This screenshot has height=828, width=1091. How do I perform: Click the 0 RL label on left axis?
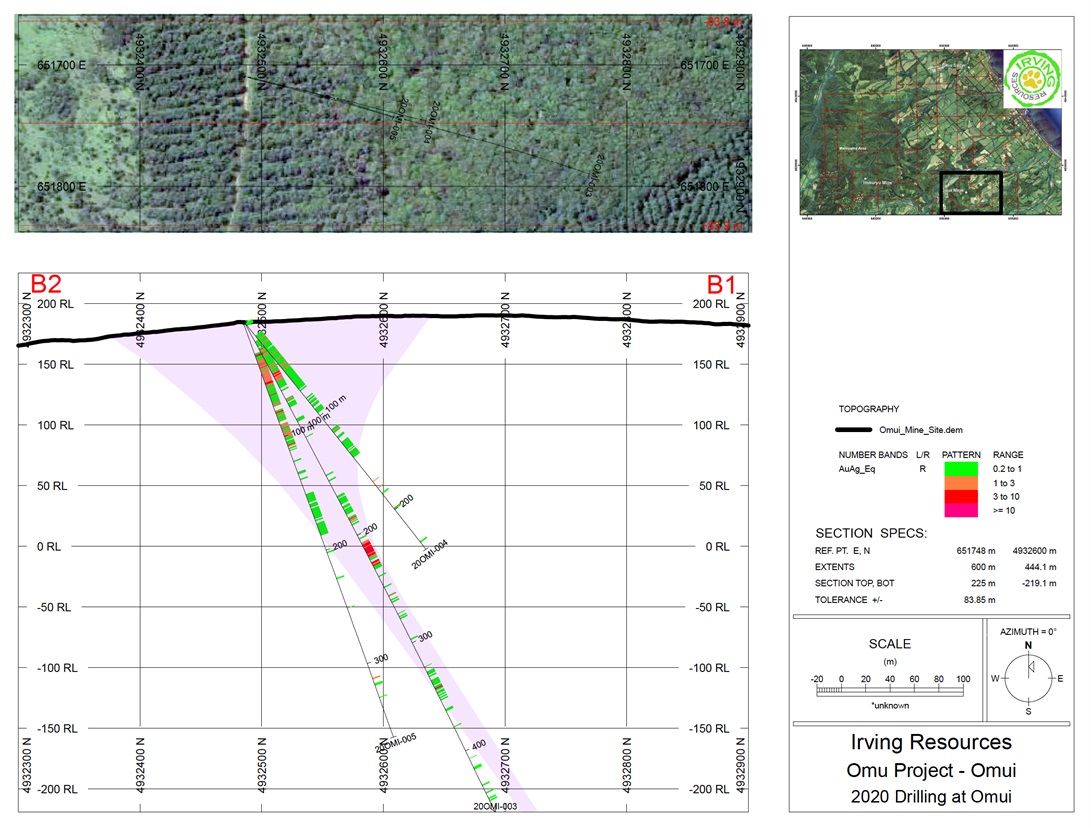coord(49,547)
